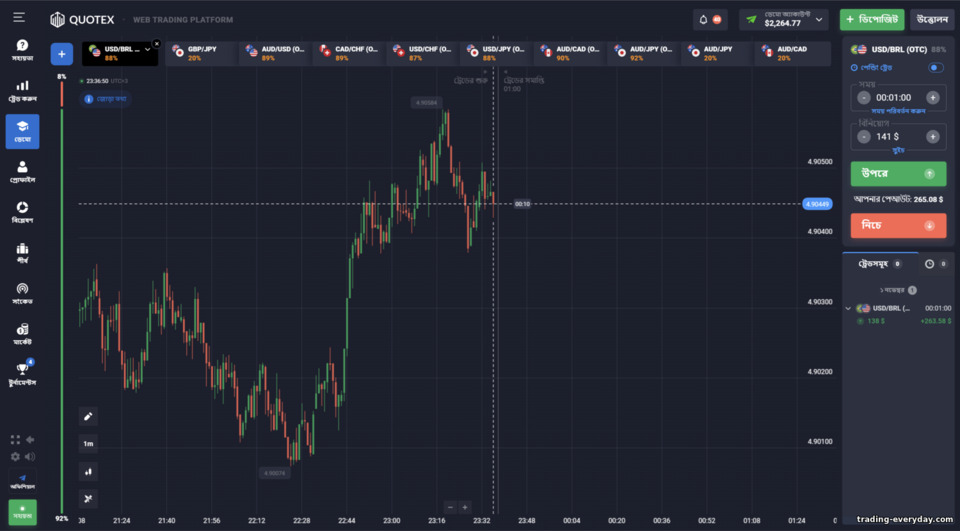Click the green Up trade button
960x531 pixels.
(x=898, y=174)
